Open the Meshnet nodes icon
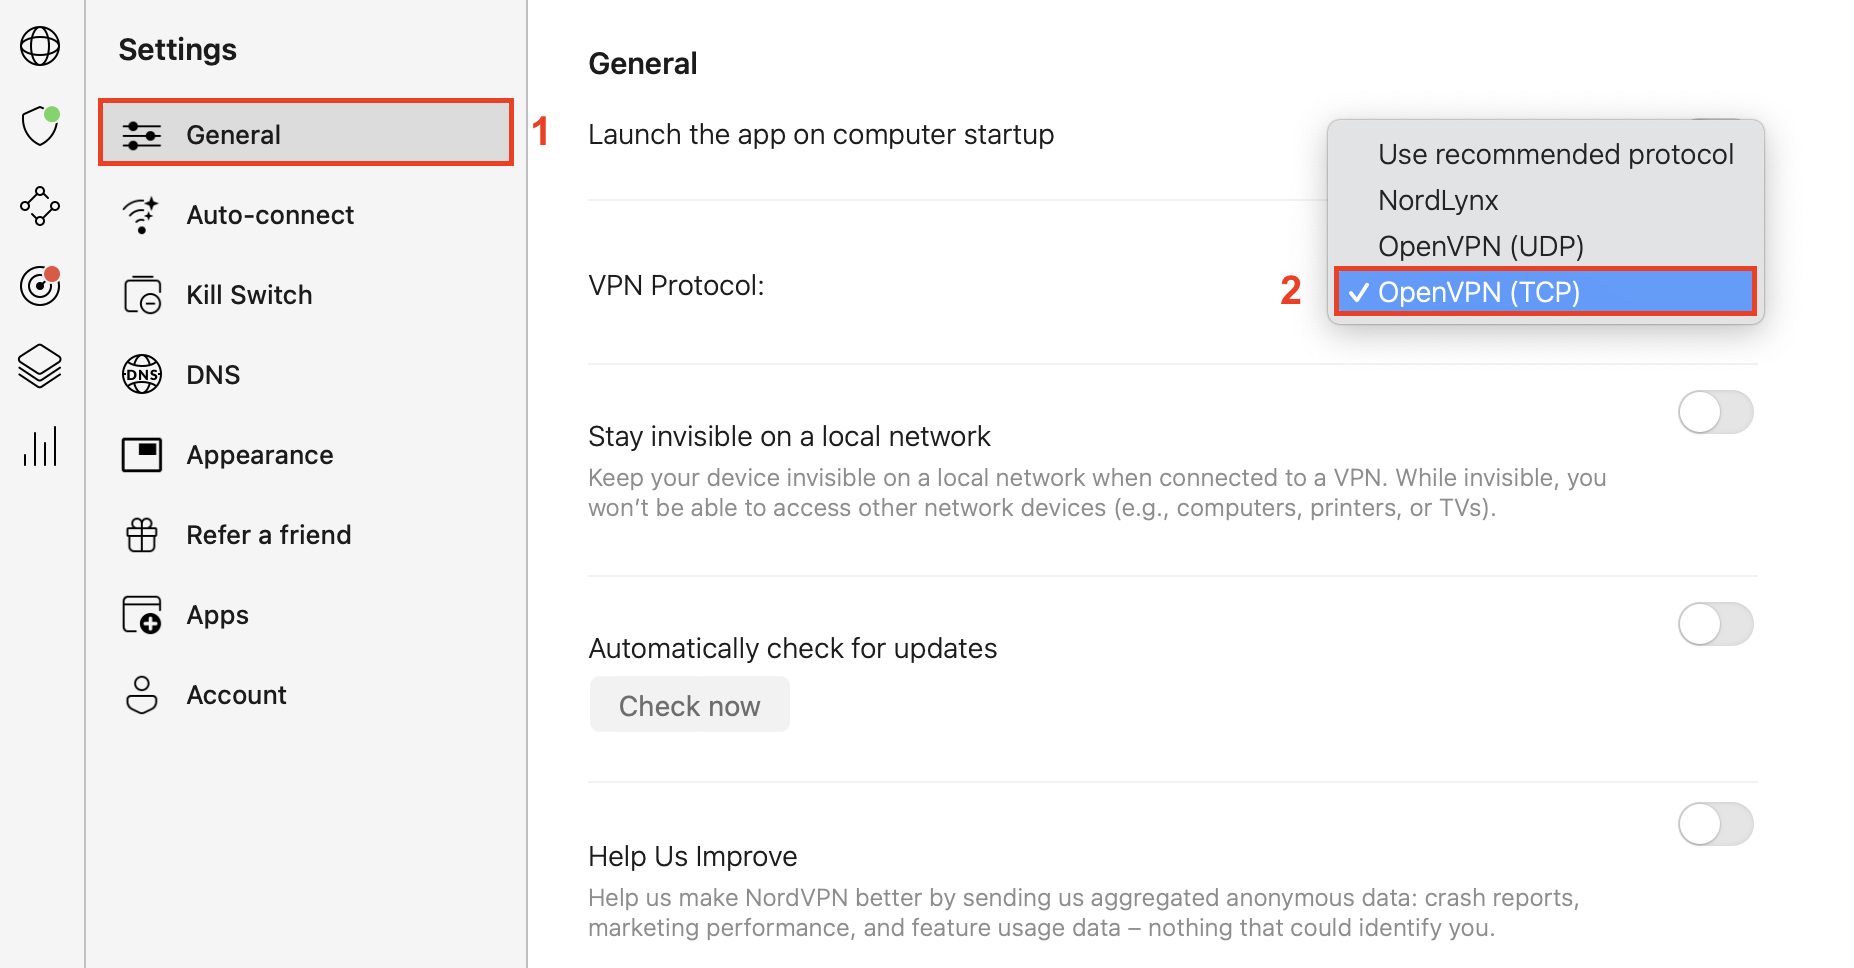This screenshot has width=1854, height=968. tap(40, 206)
